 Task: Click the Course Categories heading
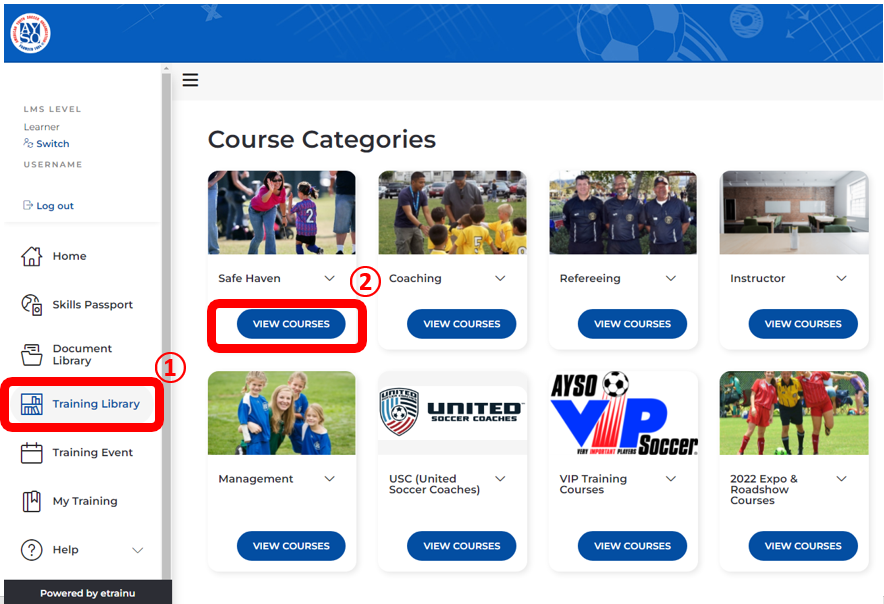[322, 139]
